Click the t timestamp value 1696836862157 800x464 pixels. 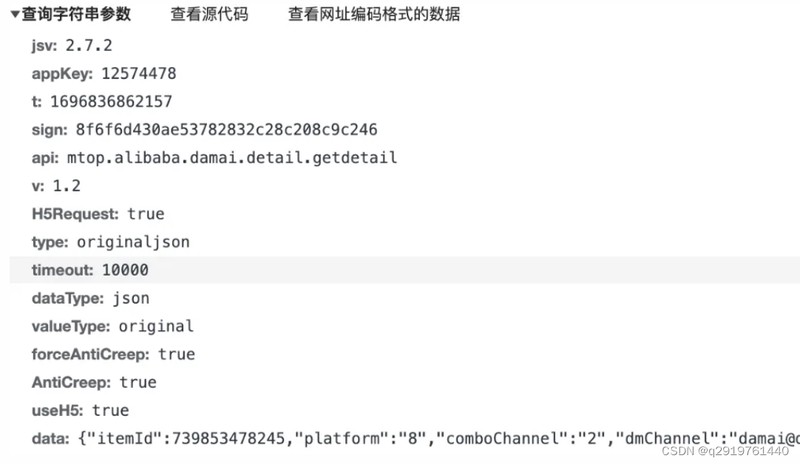point(109,101)
